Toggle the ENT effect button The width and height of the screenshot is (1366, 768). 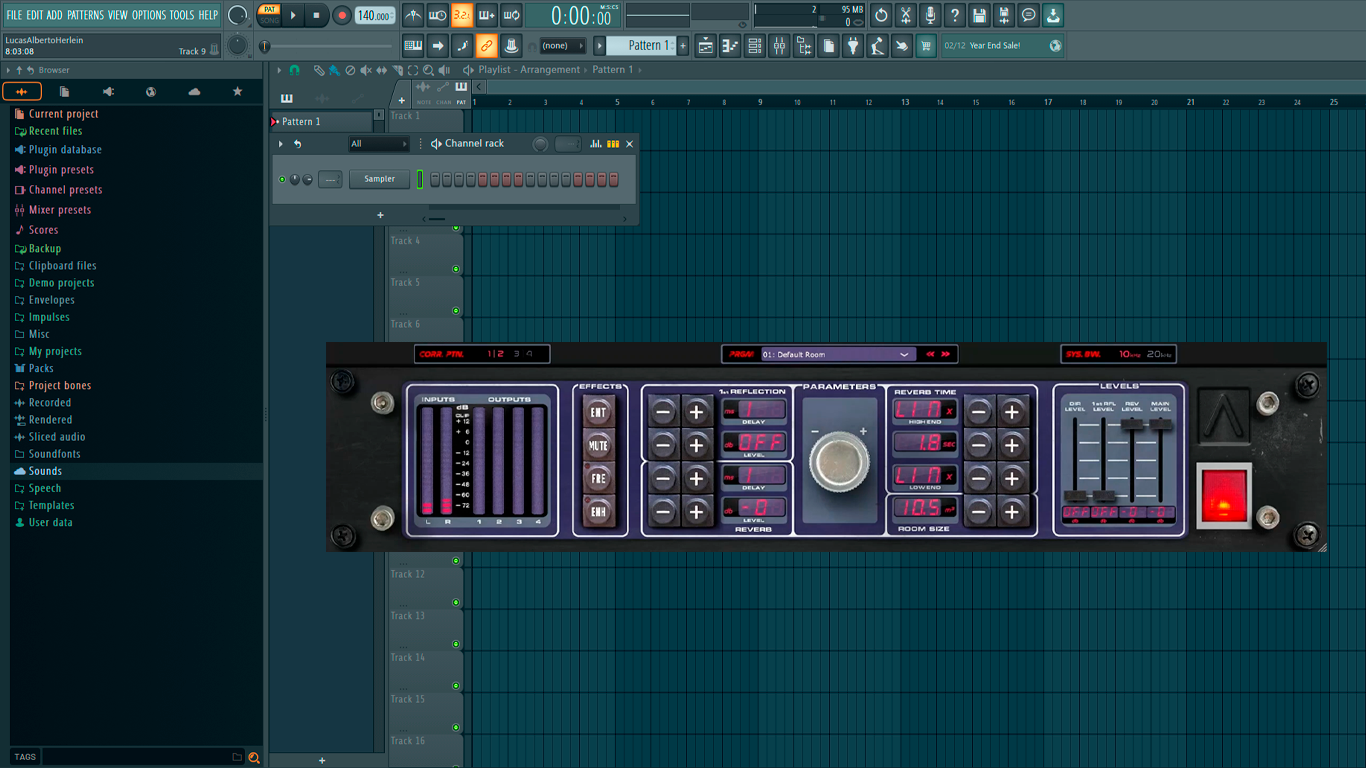pyautogui.click(x=598, y=412)
